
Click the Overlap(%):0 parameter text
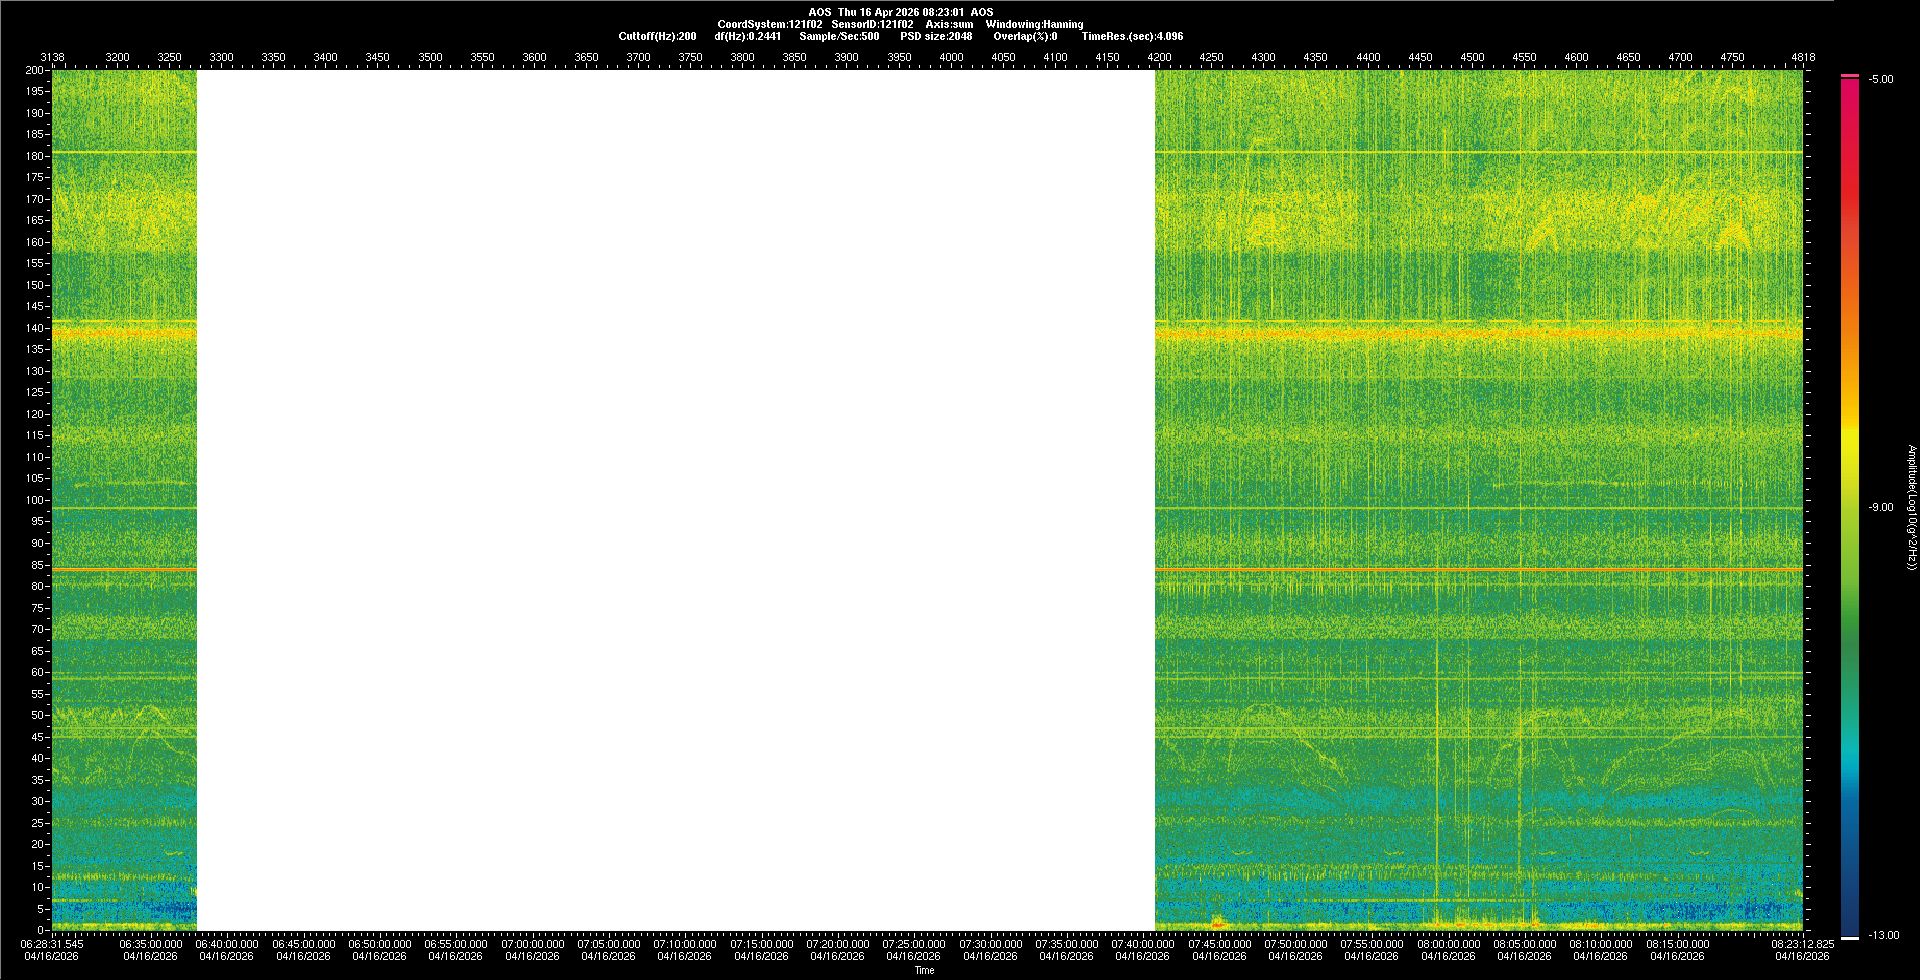pyautogui.click(x=1025, y=36)
